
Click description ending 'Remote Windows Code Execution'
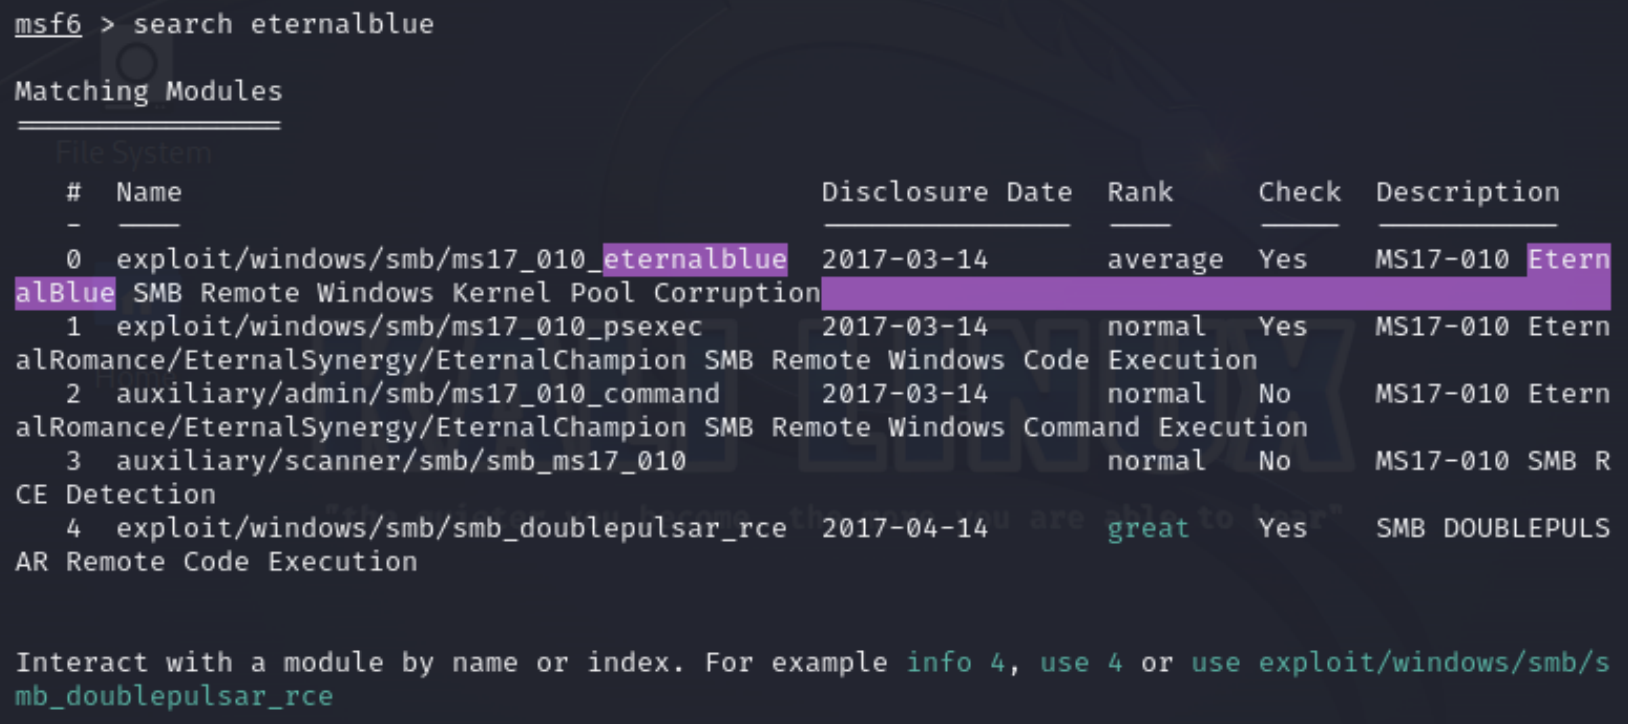pos(636,360)
